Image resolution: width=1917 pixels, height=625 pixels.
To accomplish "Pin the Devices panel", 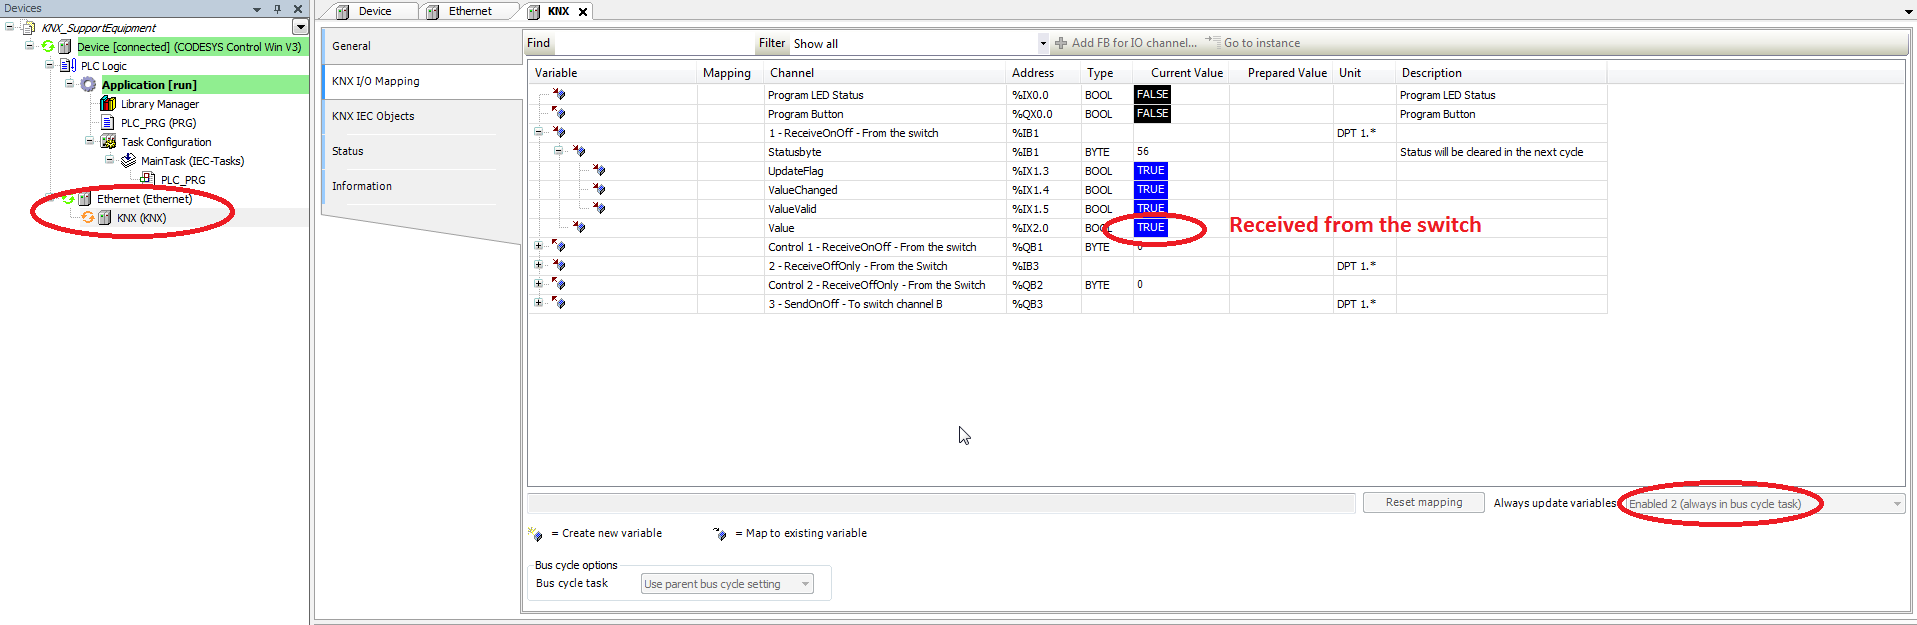I will (277, 9).
